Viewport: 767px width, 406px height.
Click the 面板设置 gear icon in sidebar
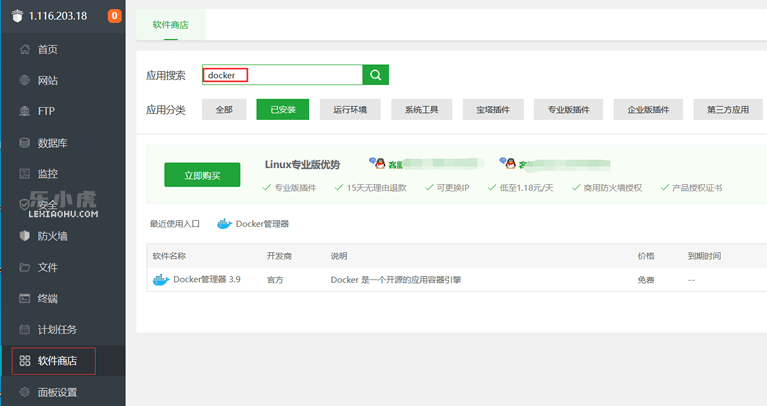point(24,392)
